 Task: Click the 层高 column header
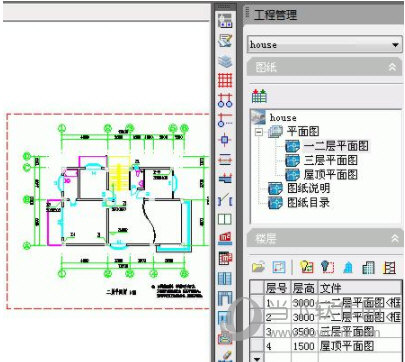pyautogui.click(x=304, y=288)
